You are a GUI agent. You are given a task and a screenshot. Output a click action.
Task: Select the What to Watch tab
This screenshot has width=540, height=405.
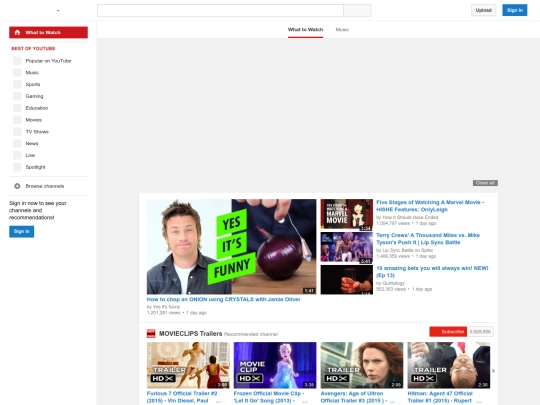[305, 30]
